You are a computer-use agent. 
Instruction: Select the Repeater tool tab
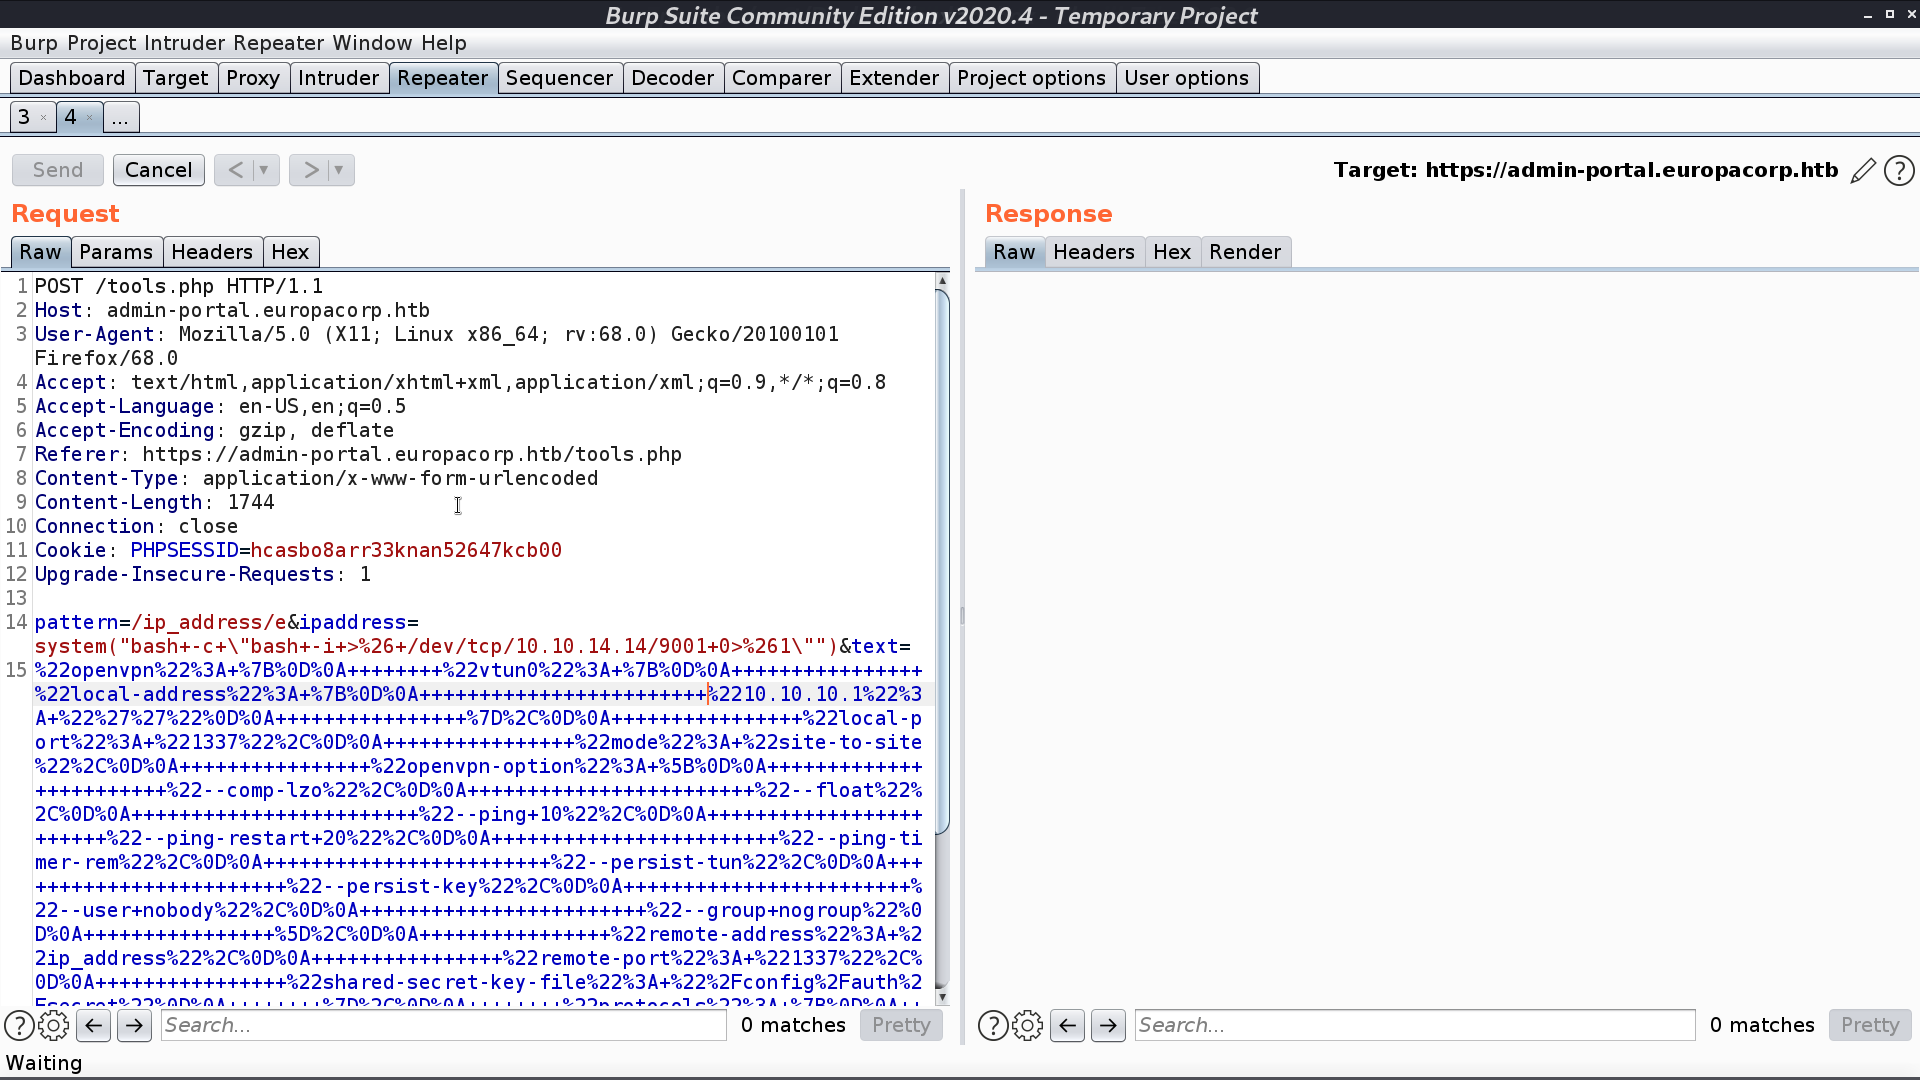coord(443,78)
